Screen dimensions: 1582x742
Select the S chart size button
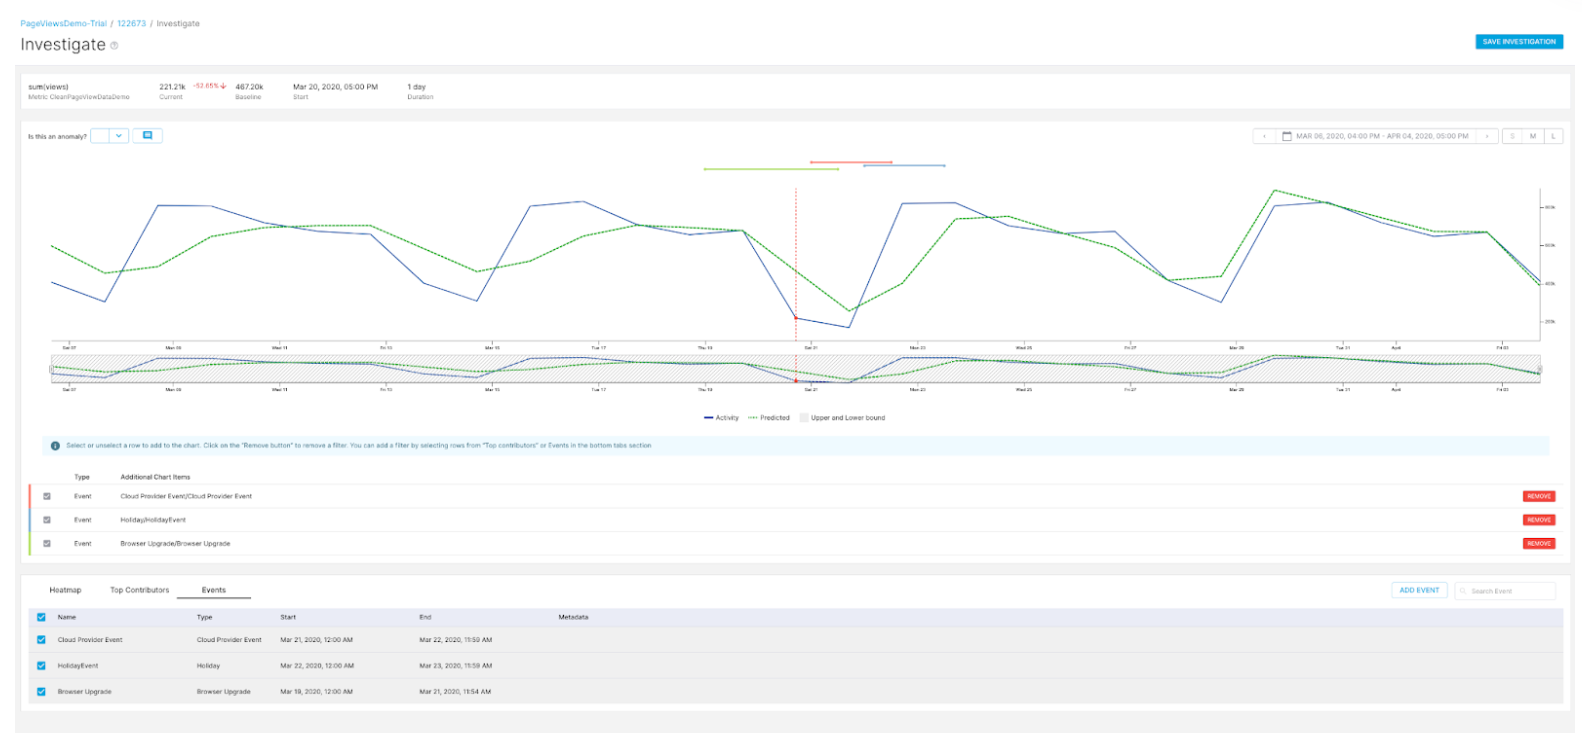coord(1512,136)
